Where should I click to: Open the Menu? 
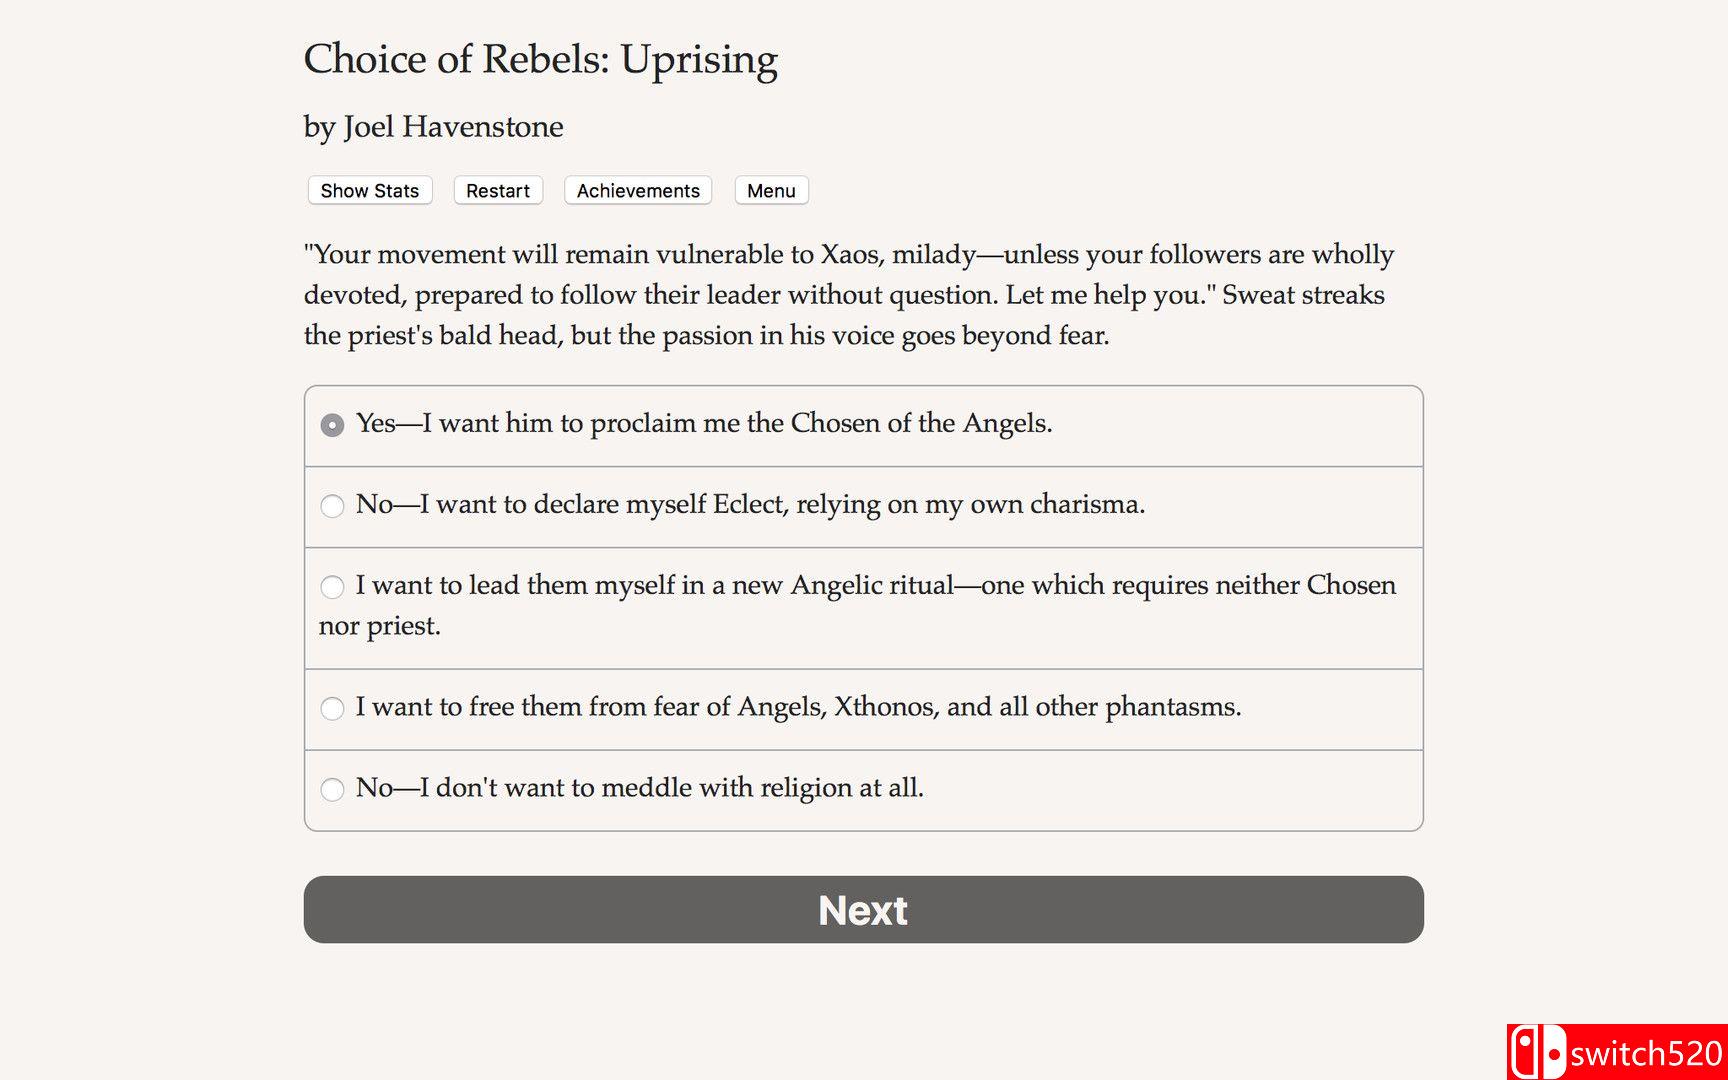point(770,190)
